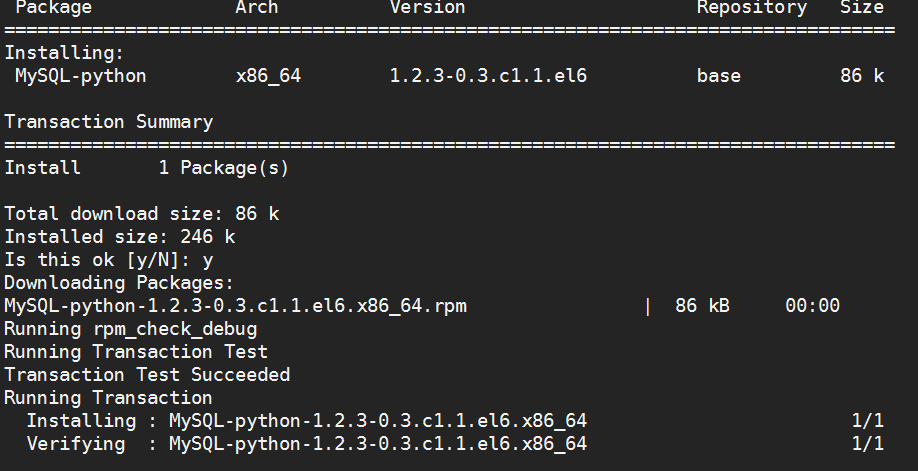
Task: Click the Installed size: 246 k line
Action: coord(120,237)
